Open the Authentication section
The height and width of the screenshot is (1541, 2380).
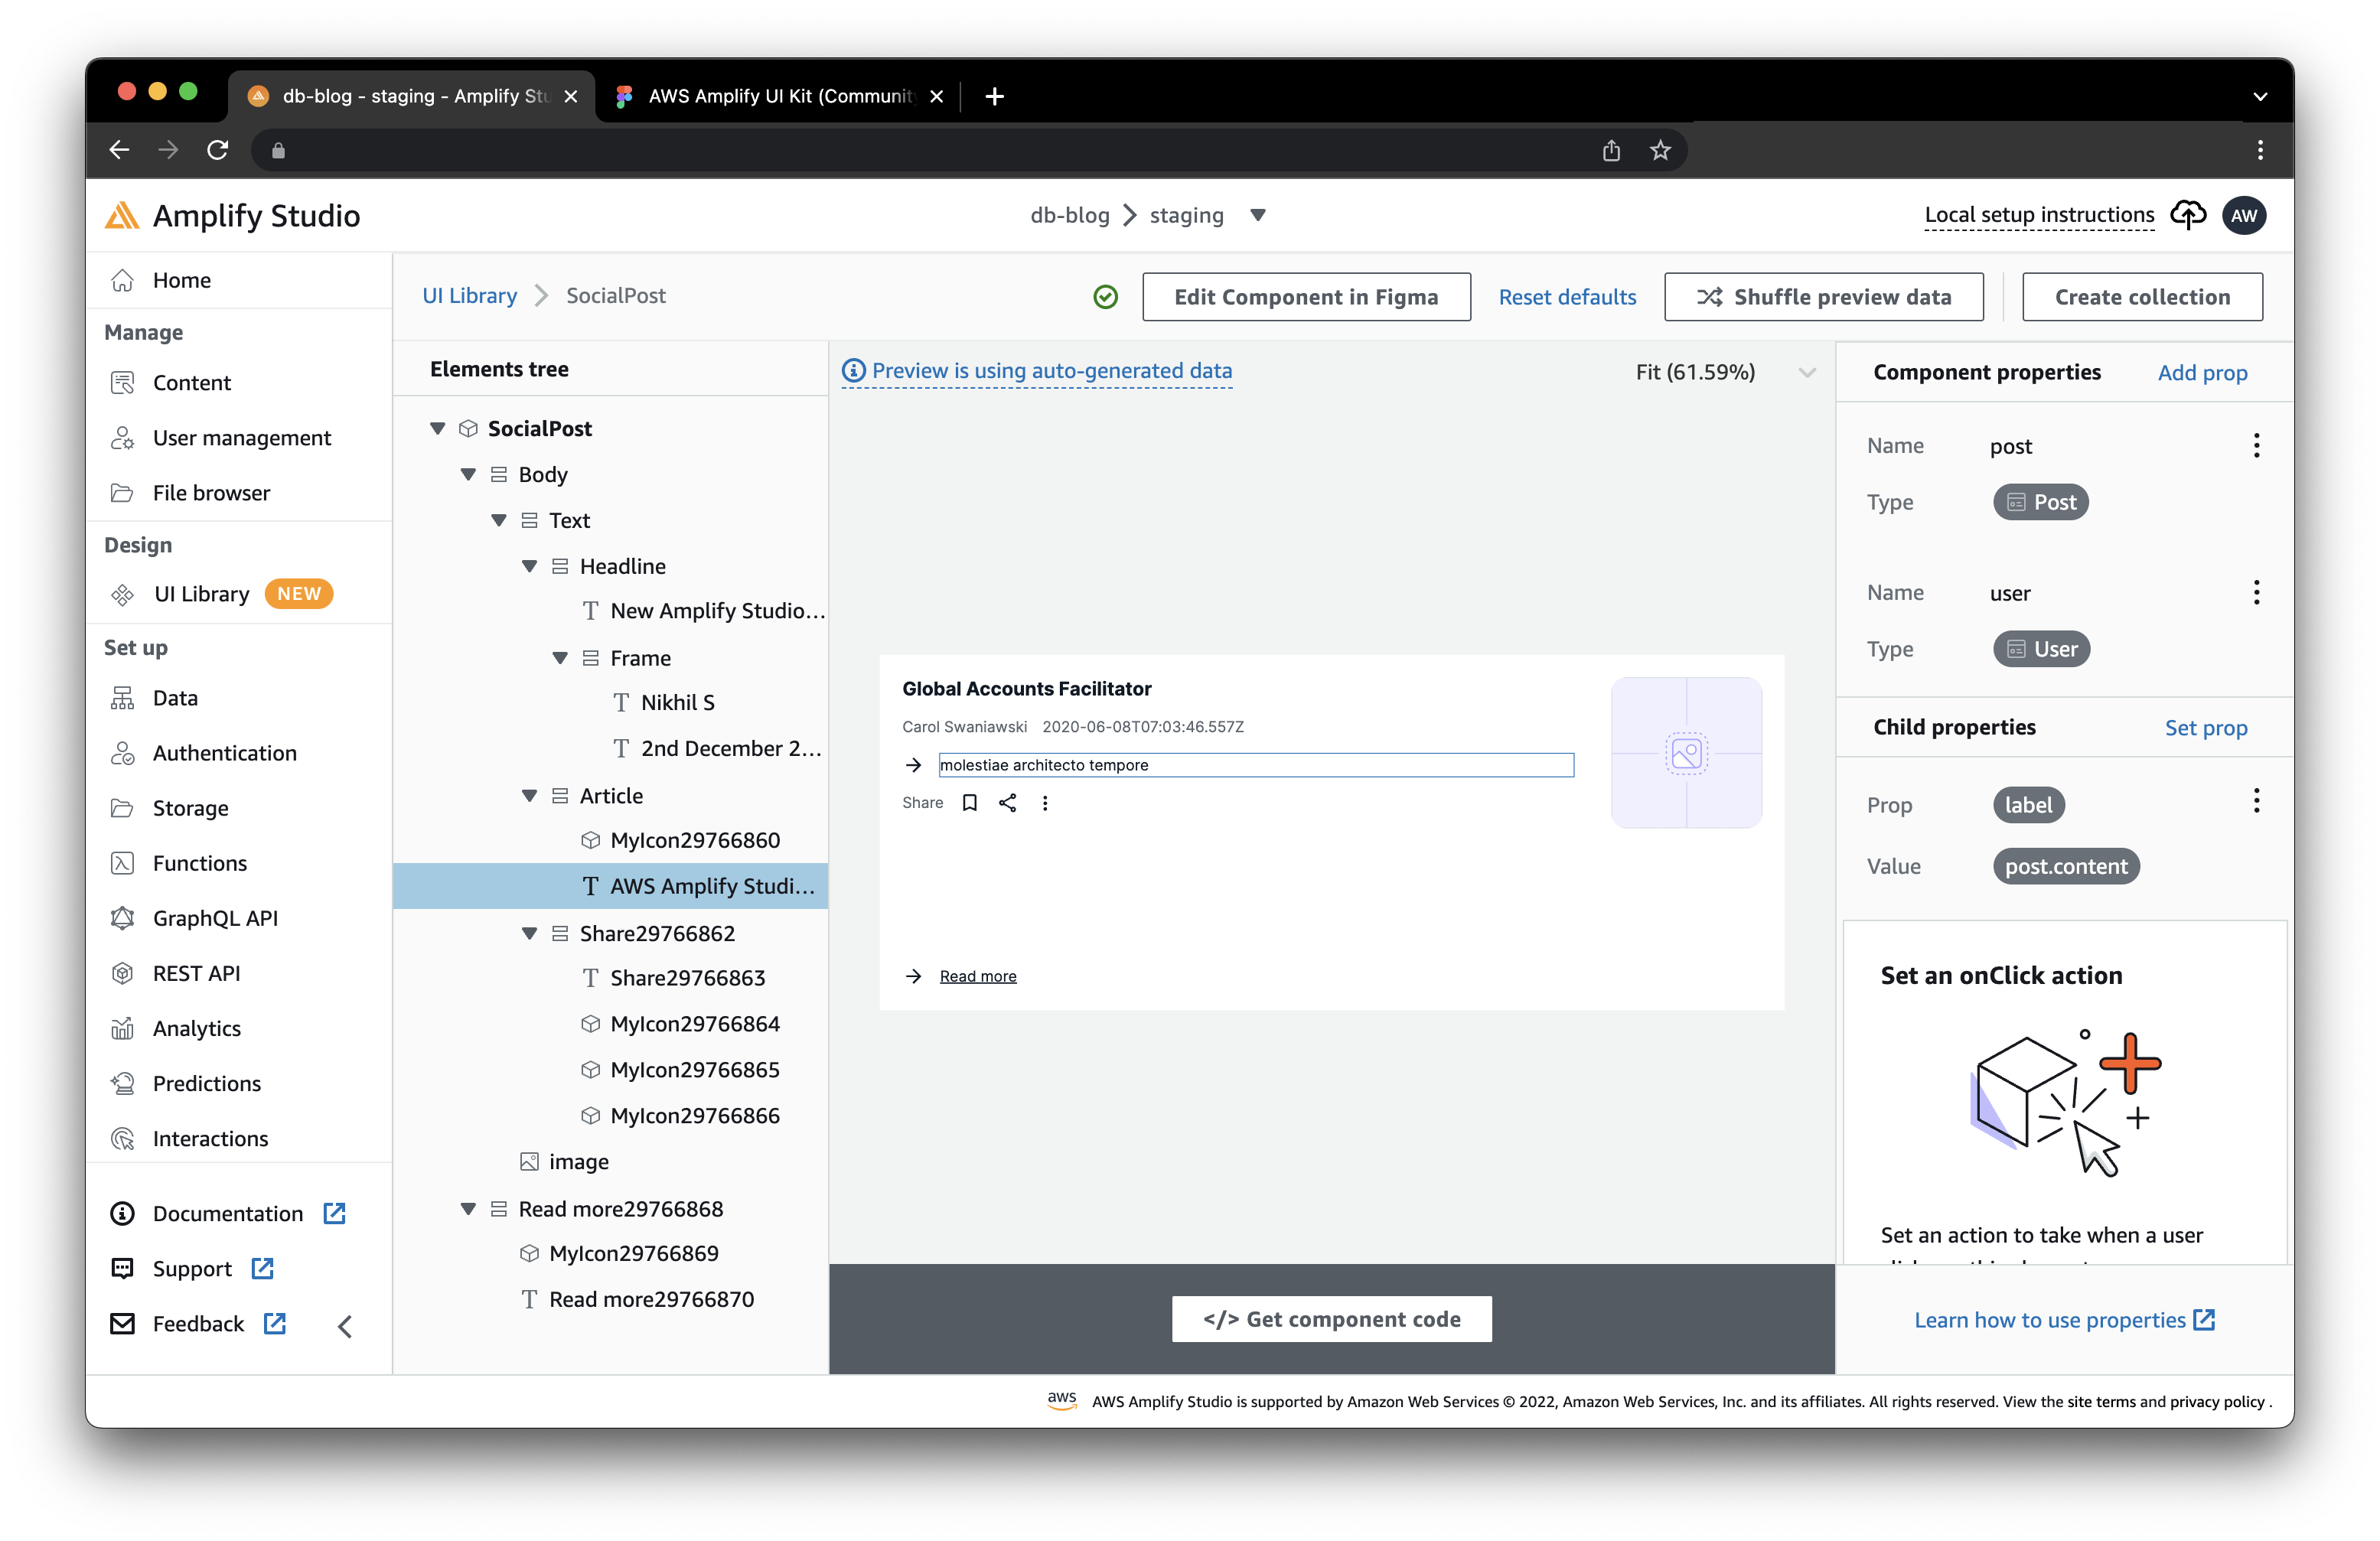[224, 752]
